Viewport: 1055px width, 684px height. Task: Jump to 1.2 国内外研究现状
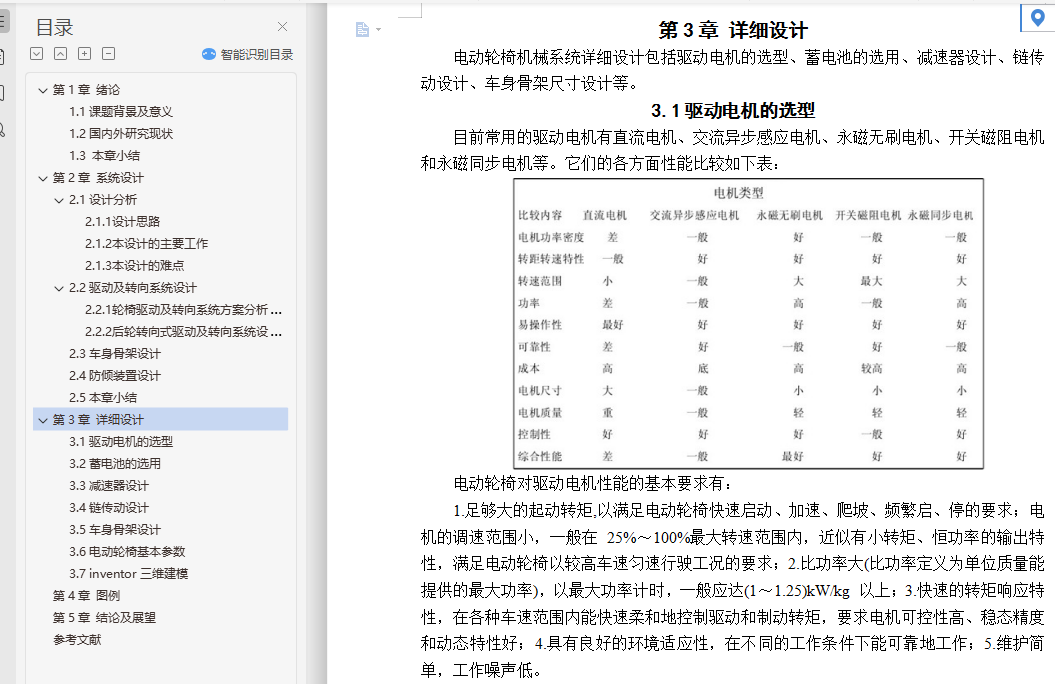tap(121, 134)
